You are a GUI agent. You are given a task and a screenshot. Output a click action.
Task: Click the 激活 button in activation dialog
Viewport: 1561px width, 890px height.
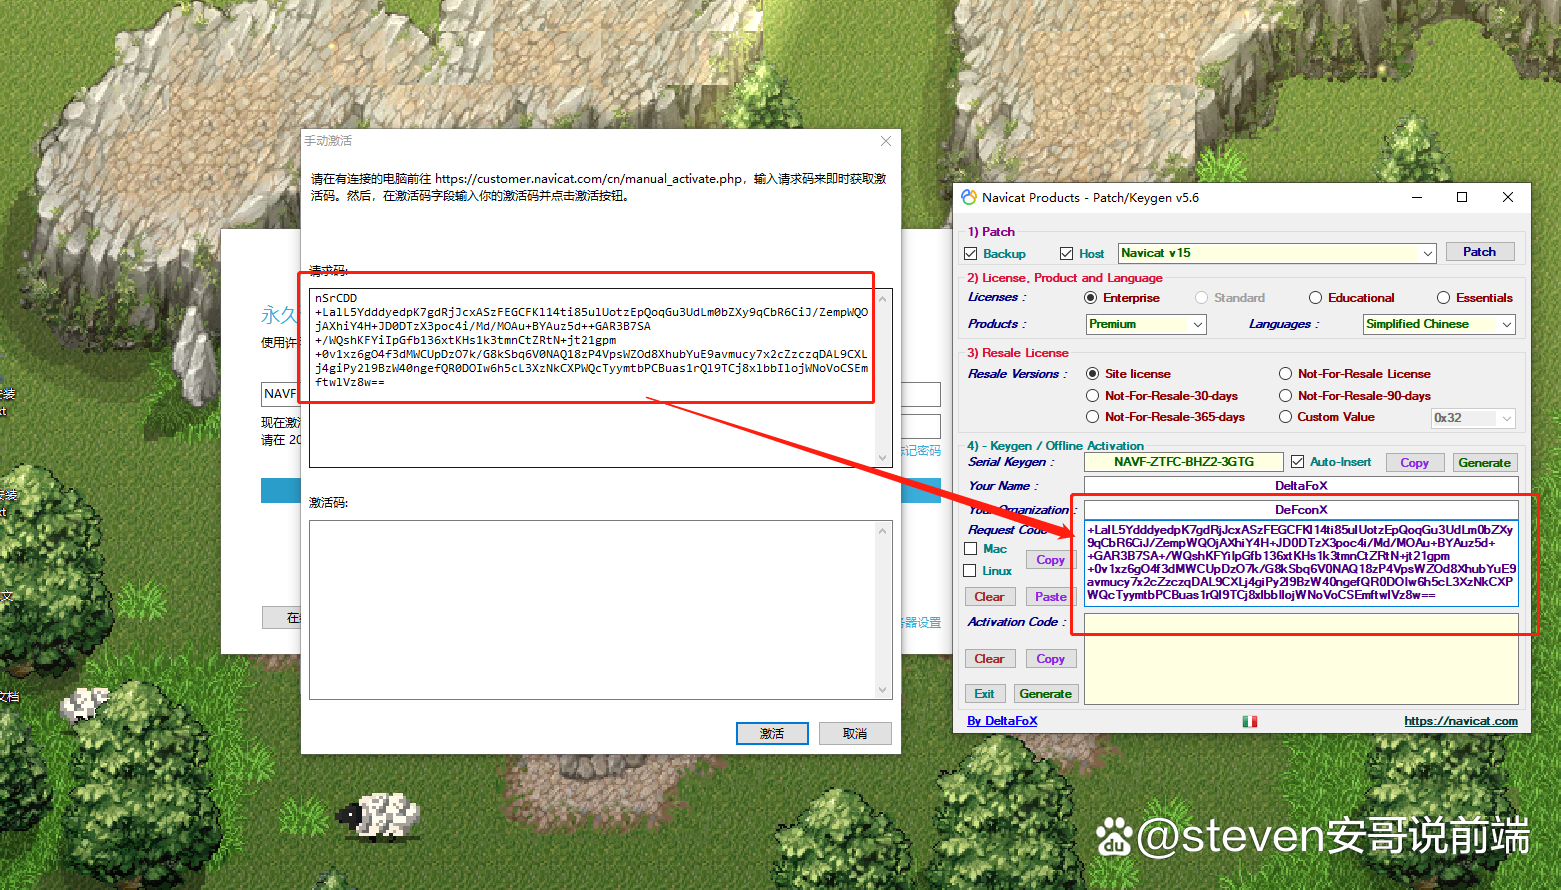tap(772, 734)
